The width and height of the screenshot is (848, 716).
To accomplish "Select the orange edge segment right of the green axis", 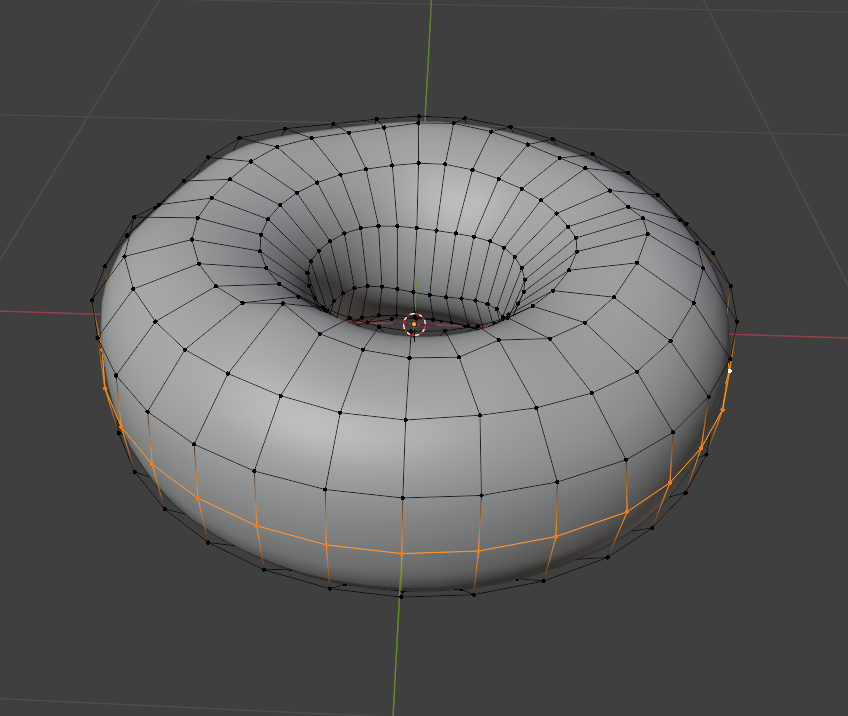I will (440, 551).
